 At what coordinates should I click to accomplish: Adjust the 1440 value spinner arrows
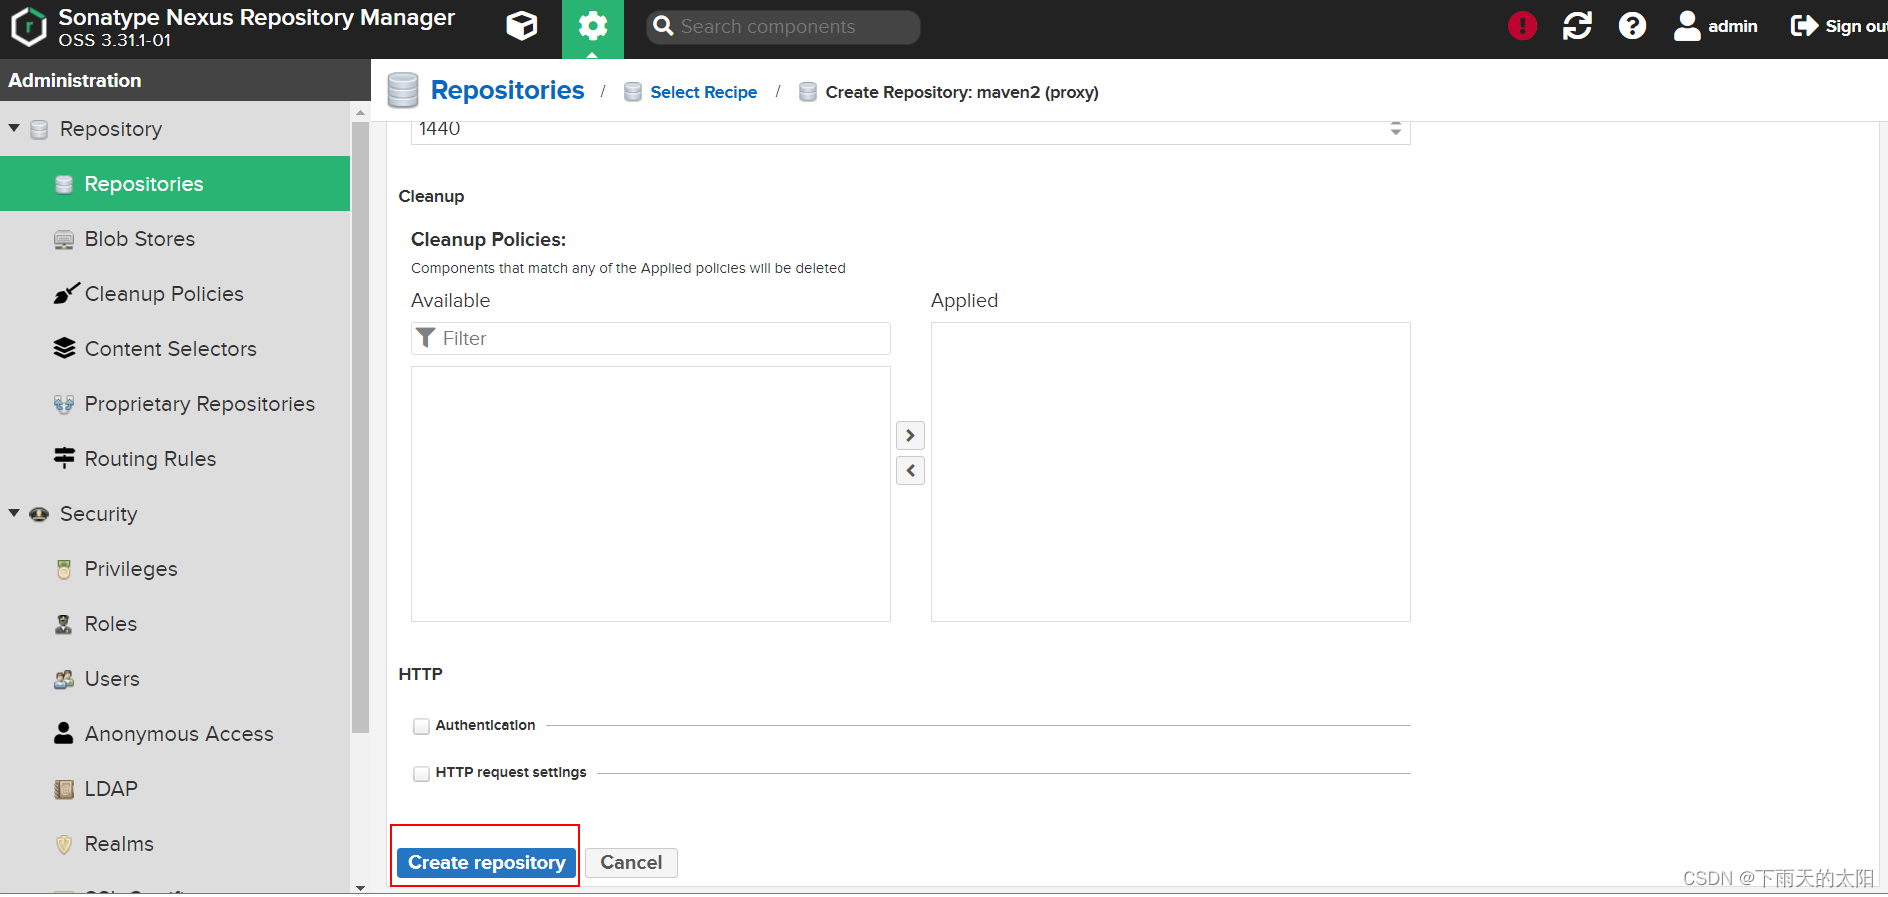coord(1396,129)
